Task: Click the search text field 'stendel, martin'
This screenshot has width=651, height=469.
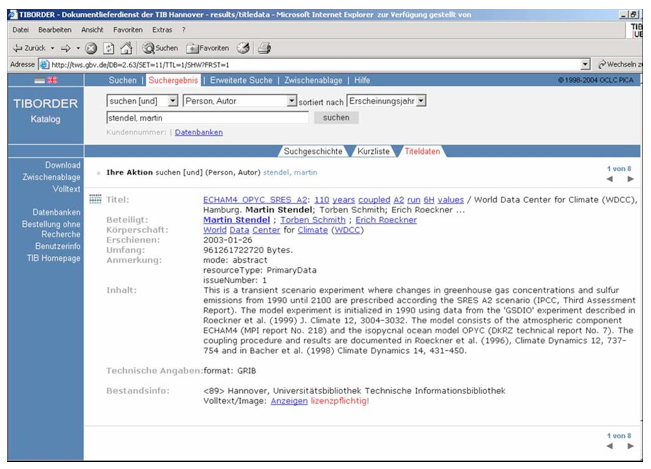Action: point(207,118)
